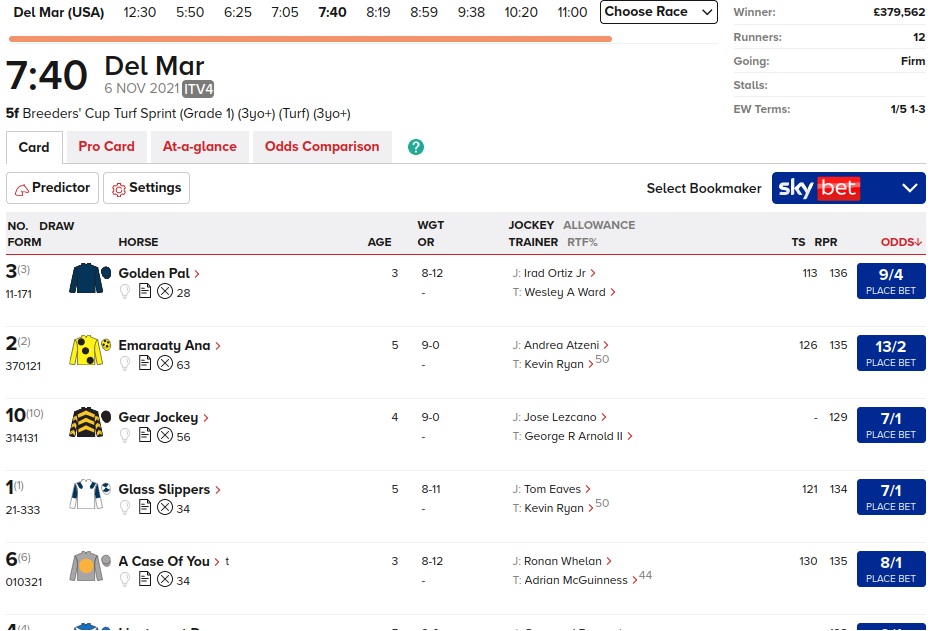Viewport: 931px width, 631px height.
Task: Click the green help question mark icon
Action: point(416,147)
